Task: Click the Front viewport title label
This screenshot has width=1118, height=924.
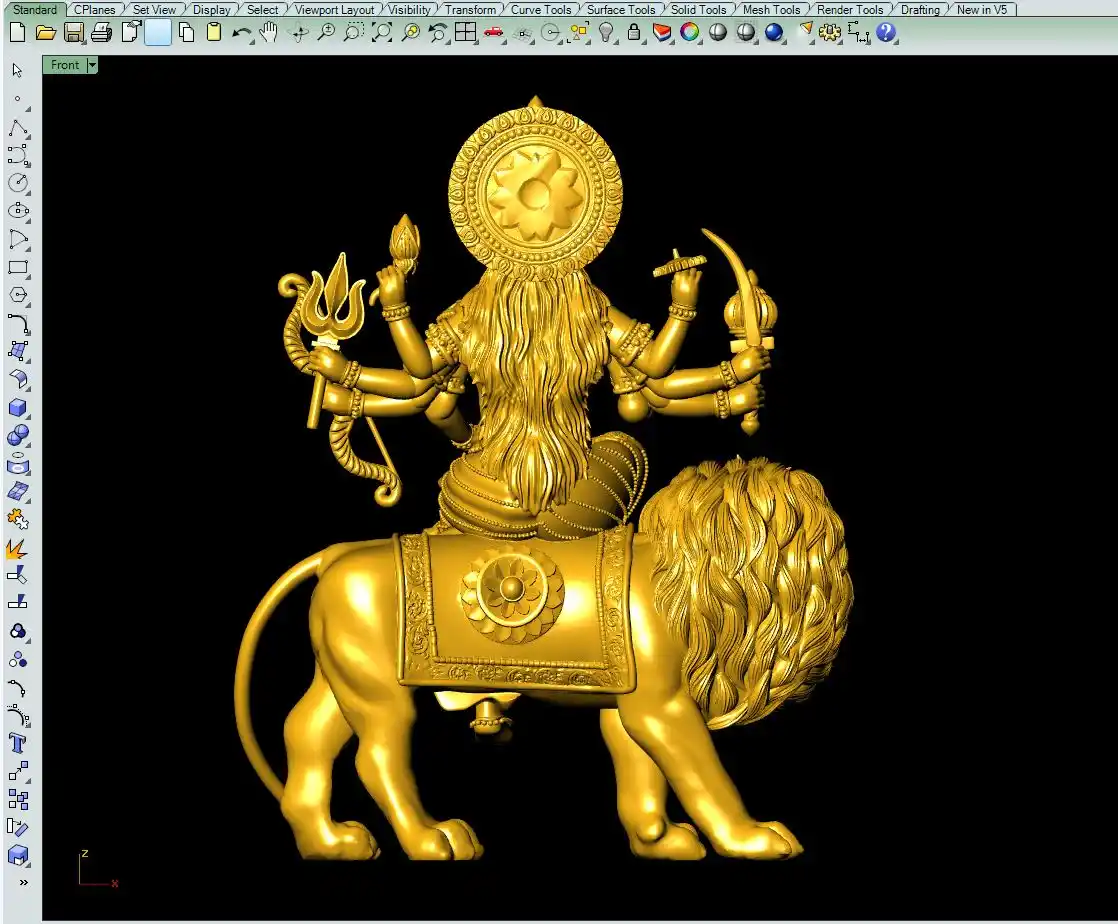Action: 65,65
